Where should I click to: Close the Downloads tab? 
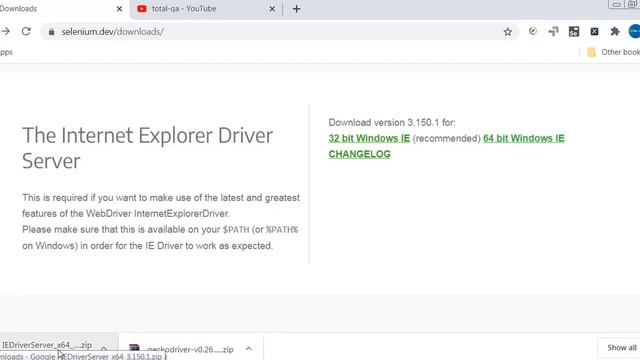pyautogui.click(x=119, y=9)
